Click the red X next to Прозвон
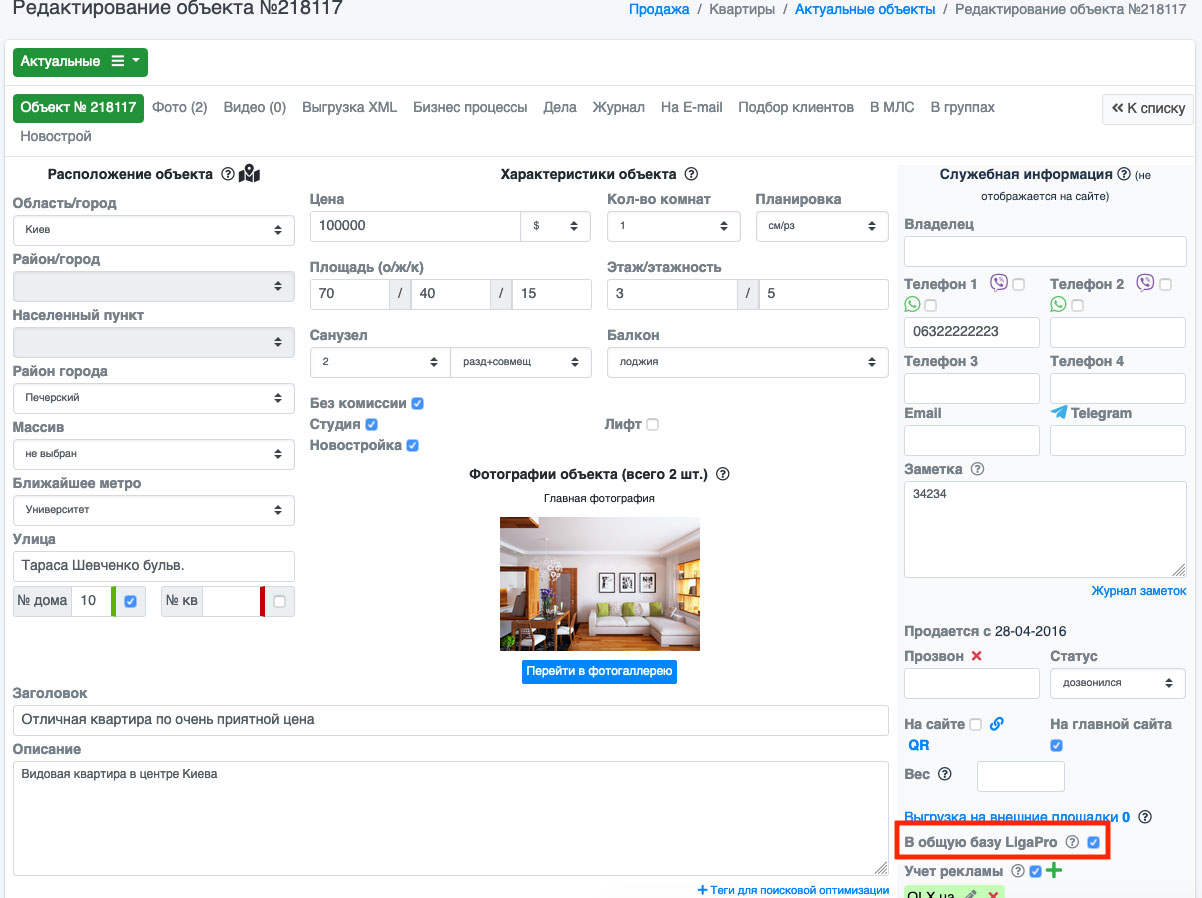This screenshot has height=898, width=1202. tap(977, 656)
